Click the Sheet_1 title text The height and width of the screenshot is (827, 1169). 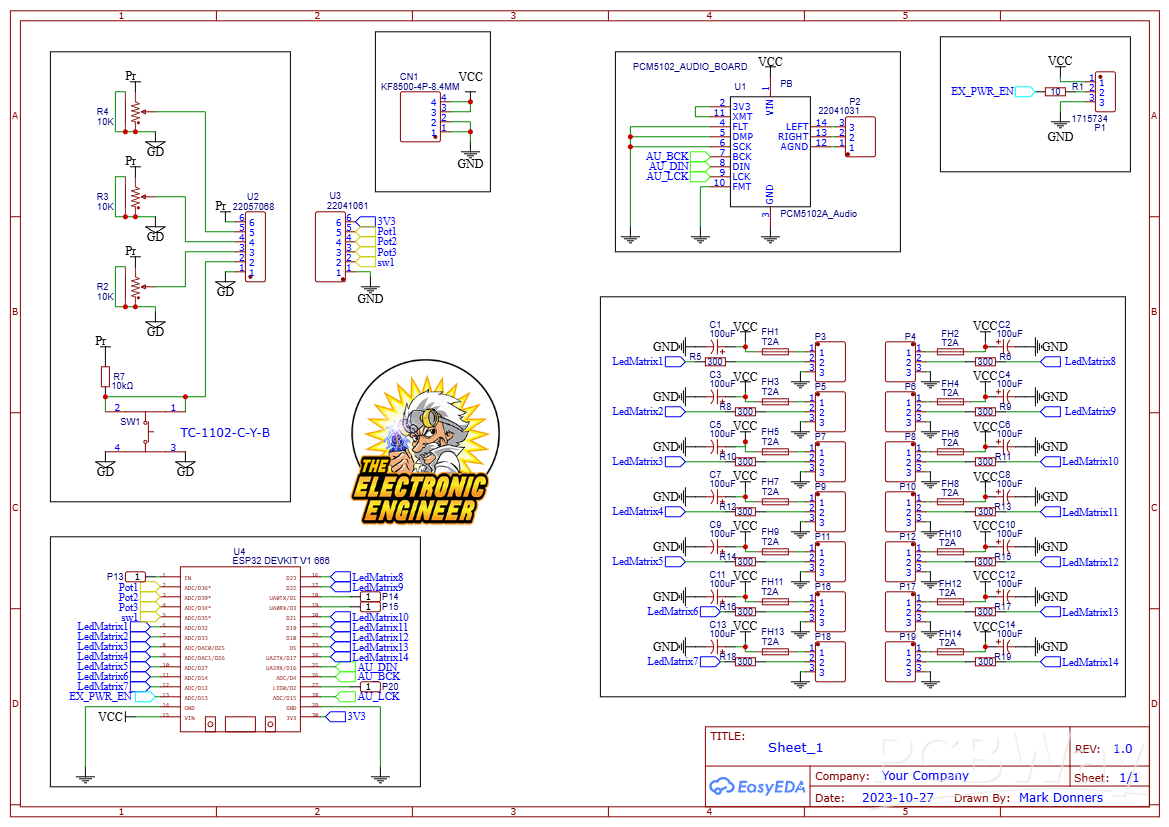click(795, 748)
